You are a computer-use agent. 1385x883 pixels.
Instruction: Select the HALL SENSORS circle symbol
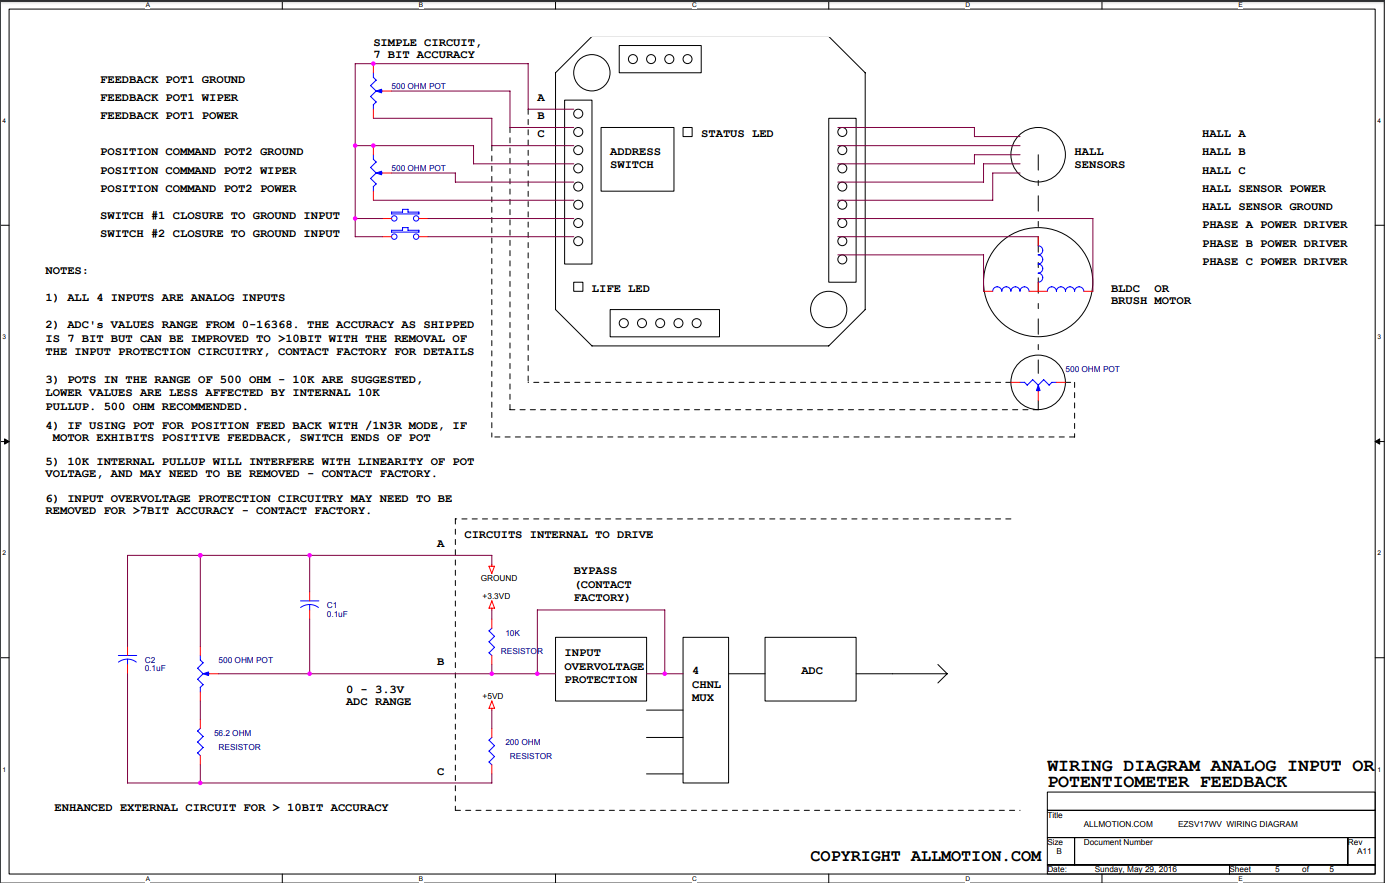click(x=1038, y=156)
